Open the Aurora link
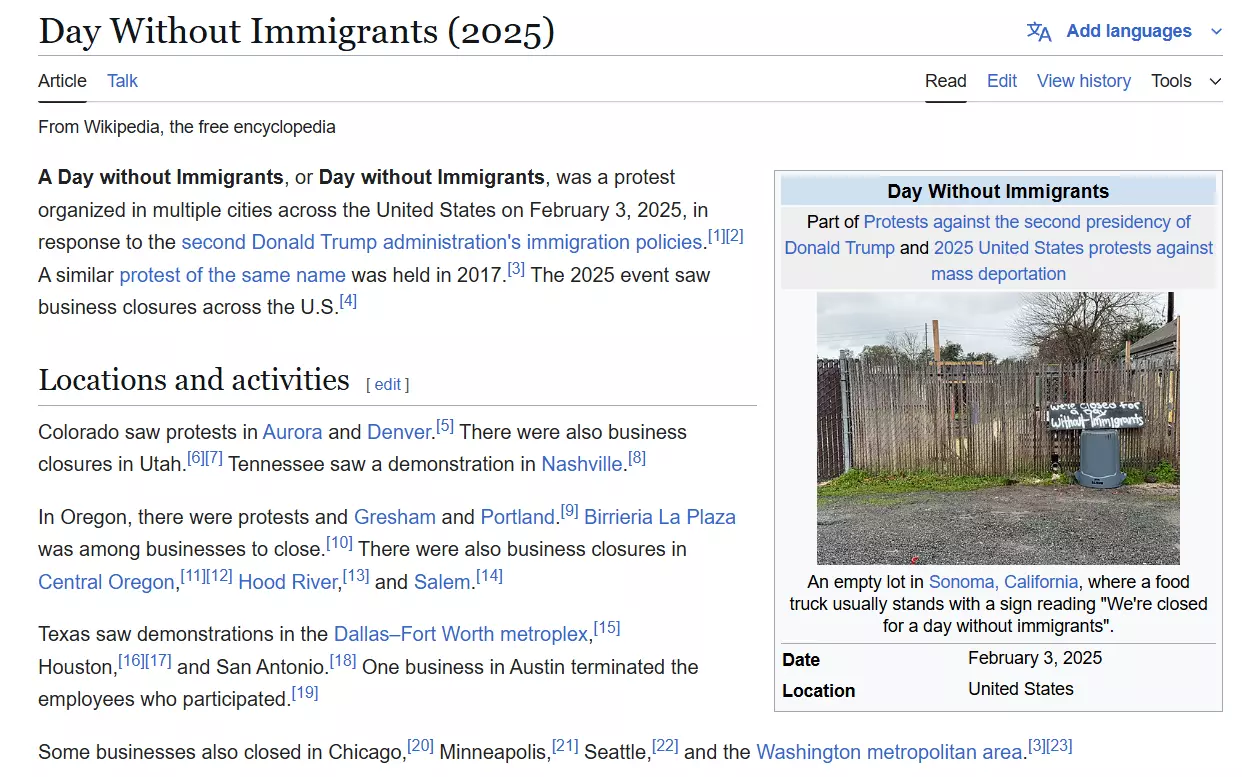 point(292,432)
